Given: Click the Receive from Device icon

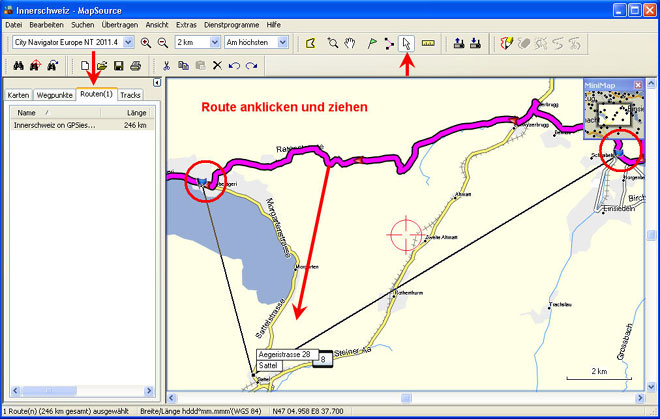Looking at the screenshot, I should 475,43.
